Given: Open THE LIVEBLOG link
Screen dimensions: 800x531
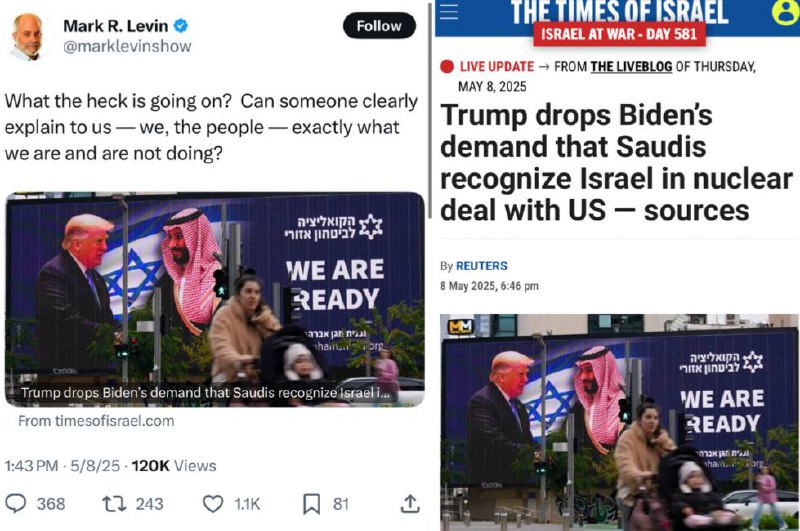Looking at the screenshot, I should coord(631,66).
